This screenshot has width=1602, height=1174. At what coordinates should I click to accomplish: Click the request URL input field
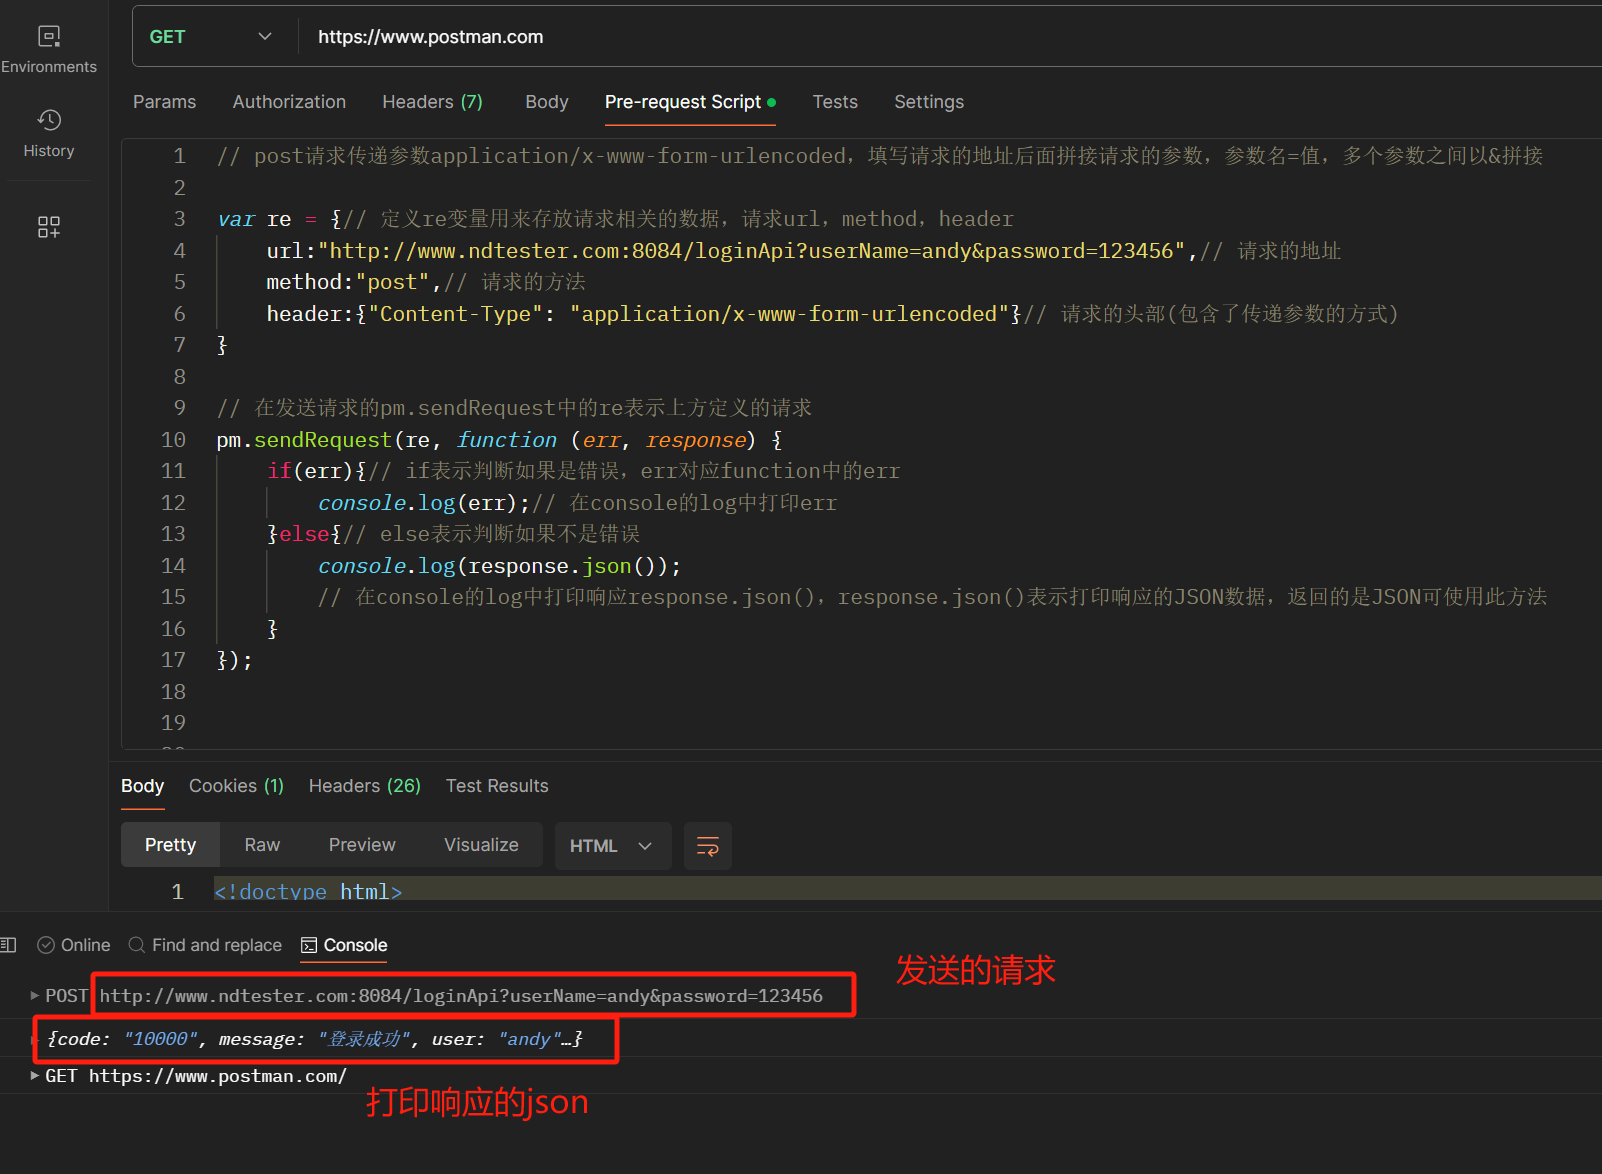point(950,37)
